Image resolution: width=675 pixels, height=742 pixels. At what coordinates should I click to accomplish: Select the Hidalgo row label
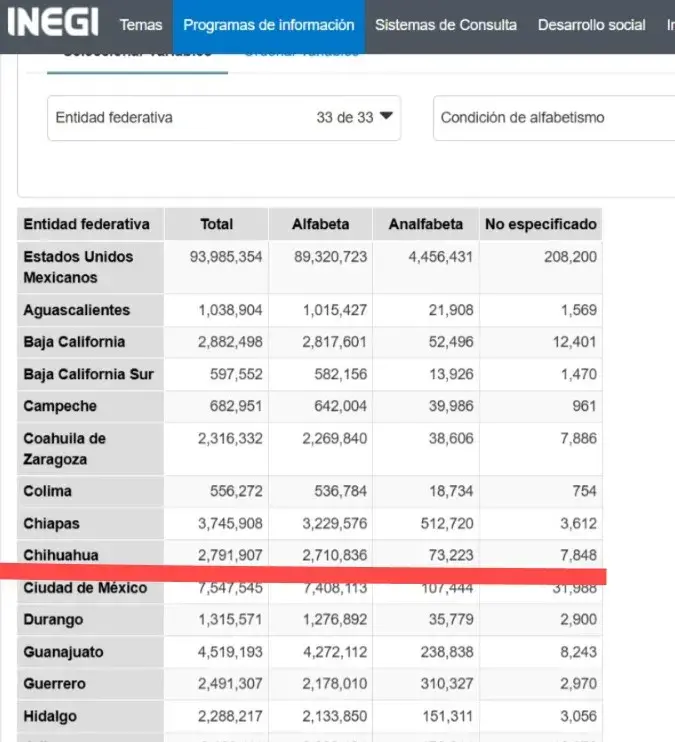49,716
